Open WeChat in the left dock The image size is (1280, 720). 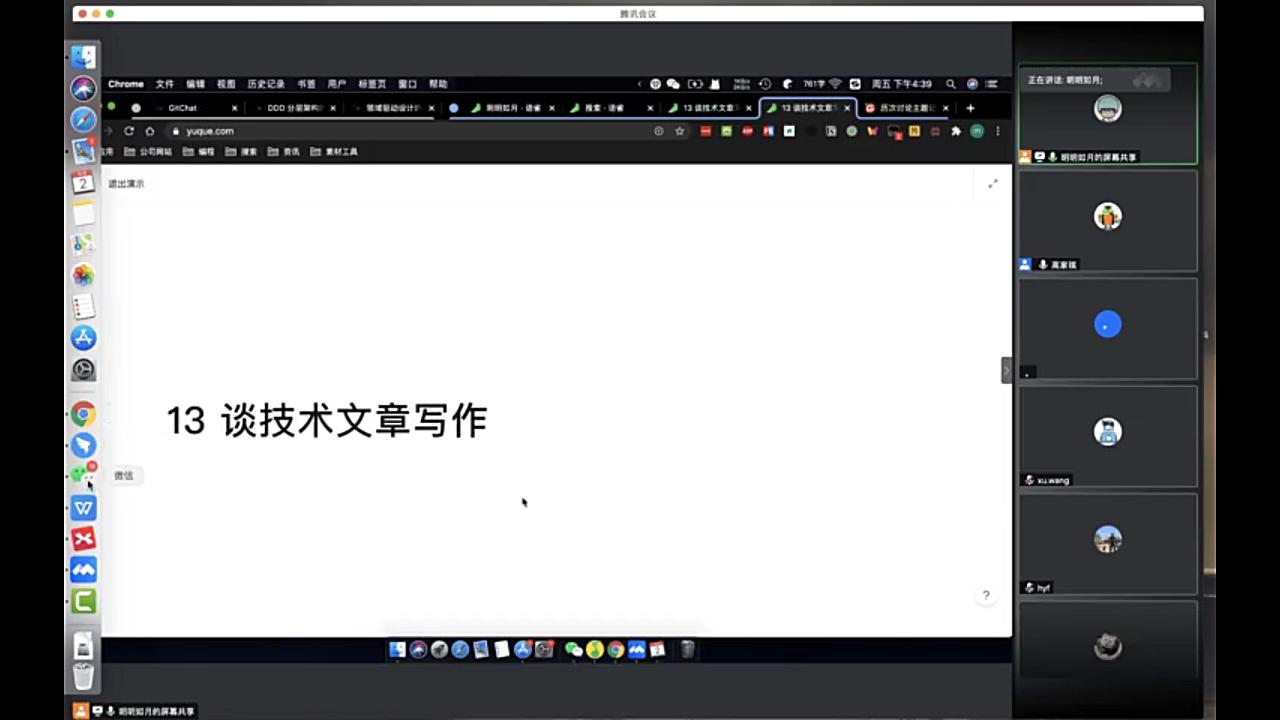click(84, 475)
